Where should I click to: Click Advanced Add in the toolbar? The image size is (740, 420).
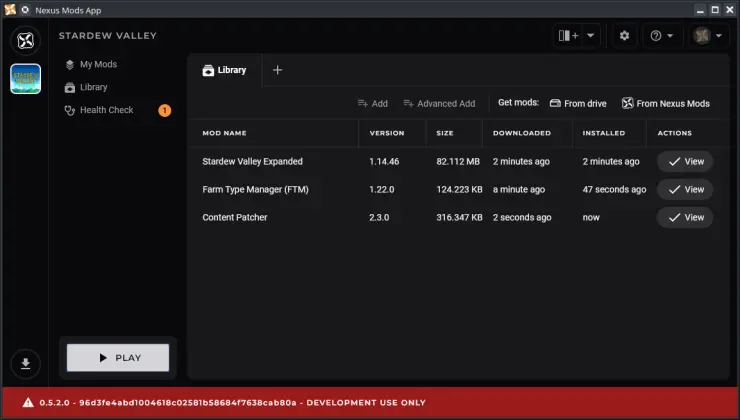439,103
